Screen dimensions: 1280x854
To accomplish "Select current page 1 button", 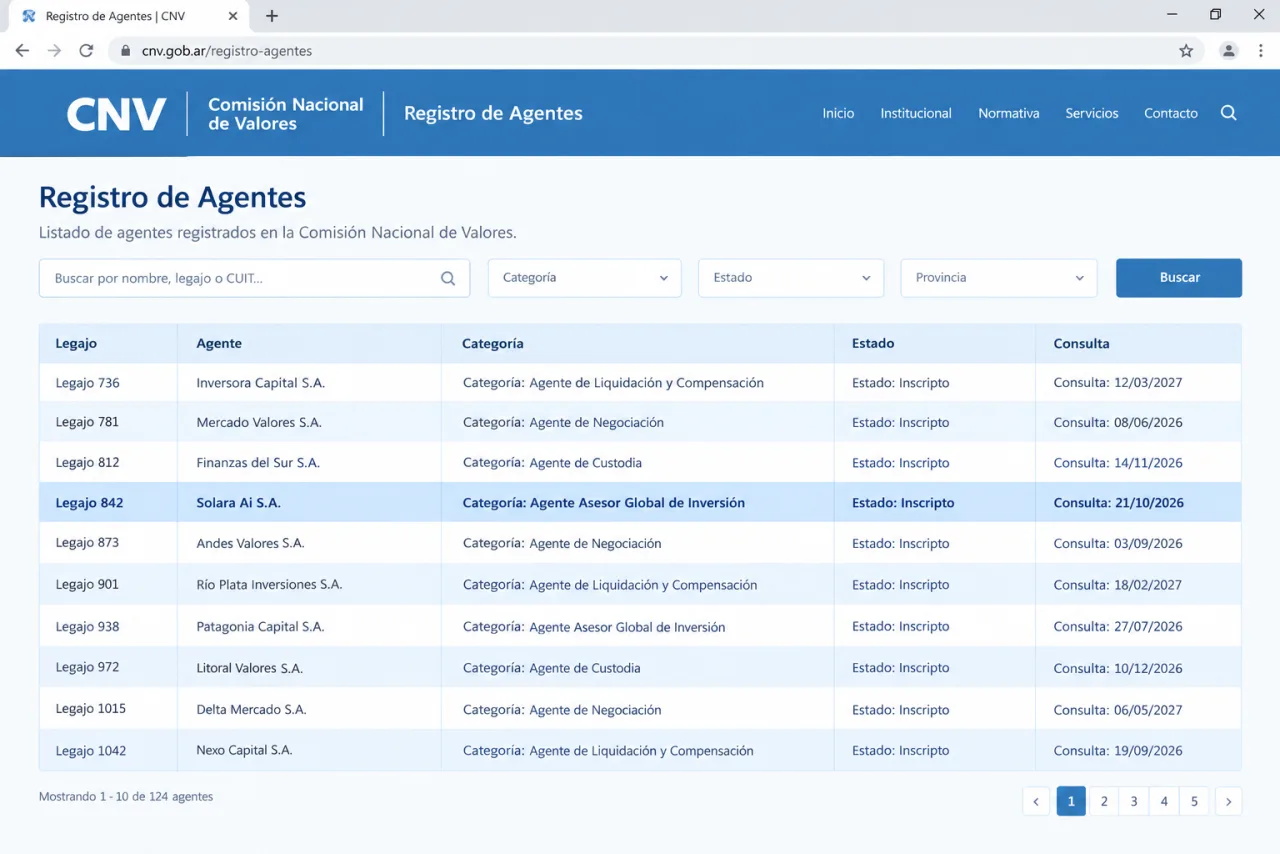I will (x=1071, y=801).
